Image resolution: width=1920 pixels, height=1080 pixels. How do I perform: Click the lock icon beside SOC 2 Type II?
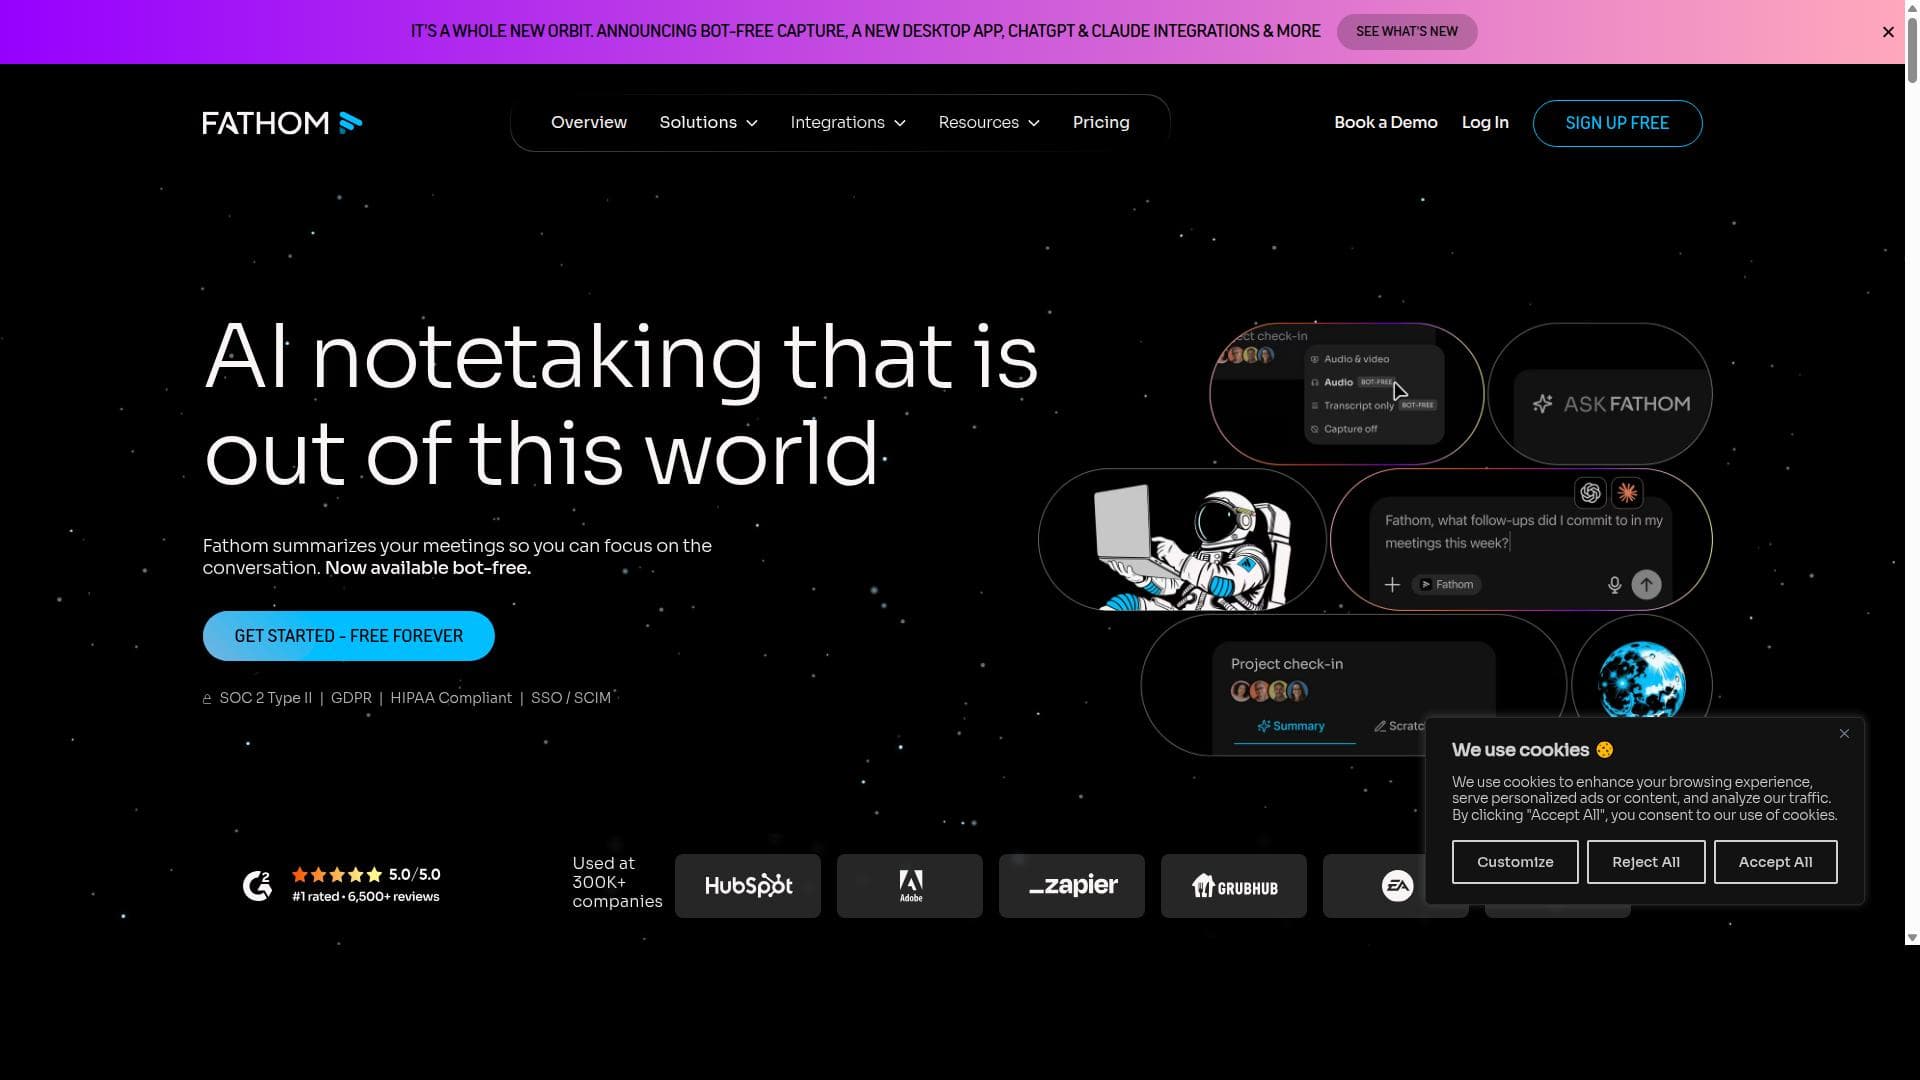coord(207,699)
